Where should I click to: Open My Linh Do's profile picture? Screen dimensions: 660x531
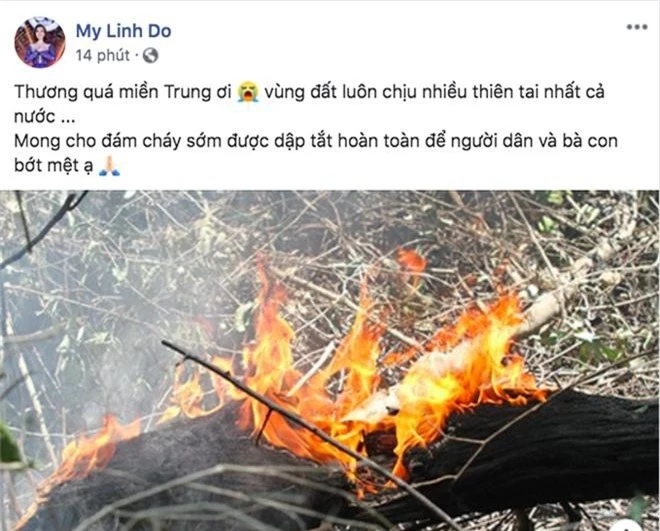(40, 42)
